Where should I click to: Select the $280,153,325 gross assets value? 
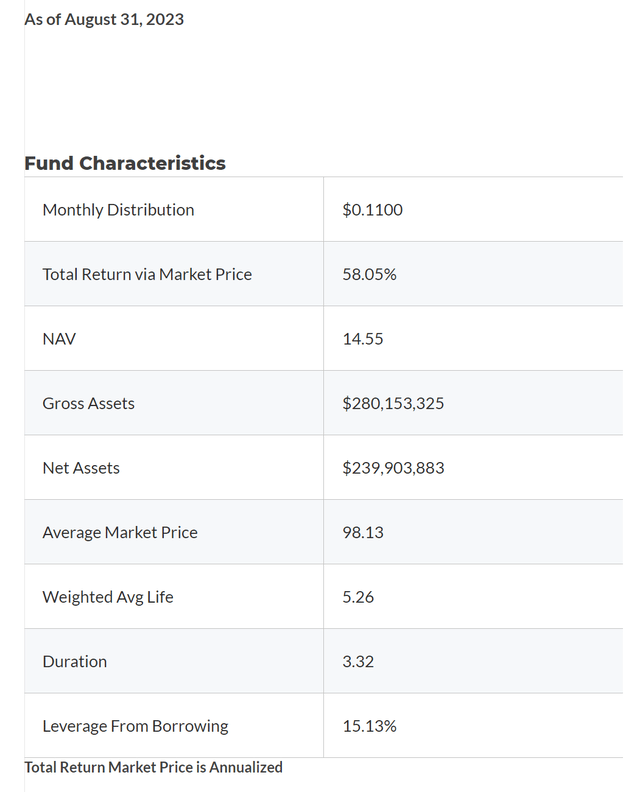(393, 404)
